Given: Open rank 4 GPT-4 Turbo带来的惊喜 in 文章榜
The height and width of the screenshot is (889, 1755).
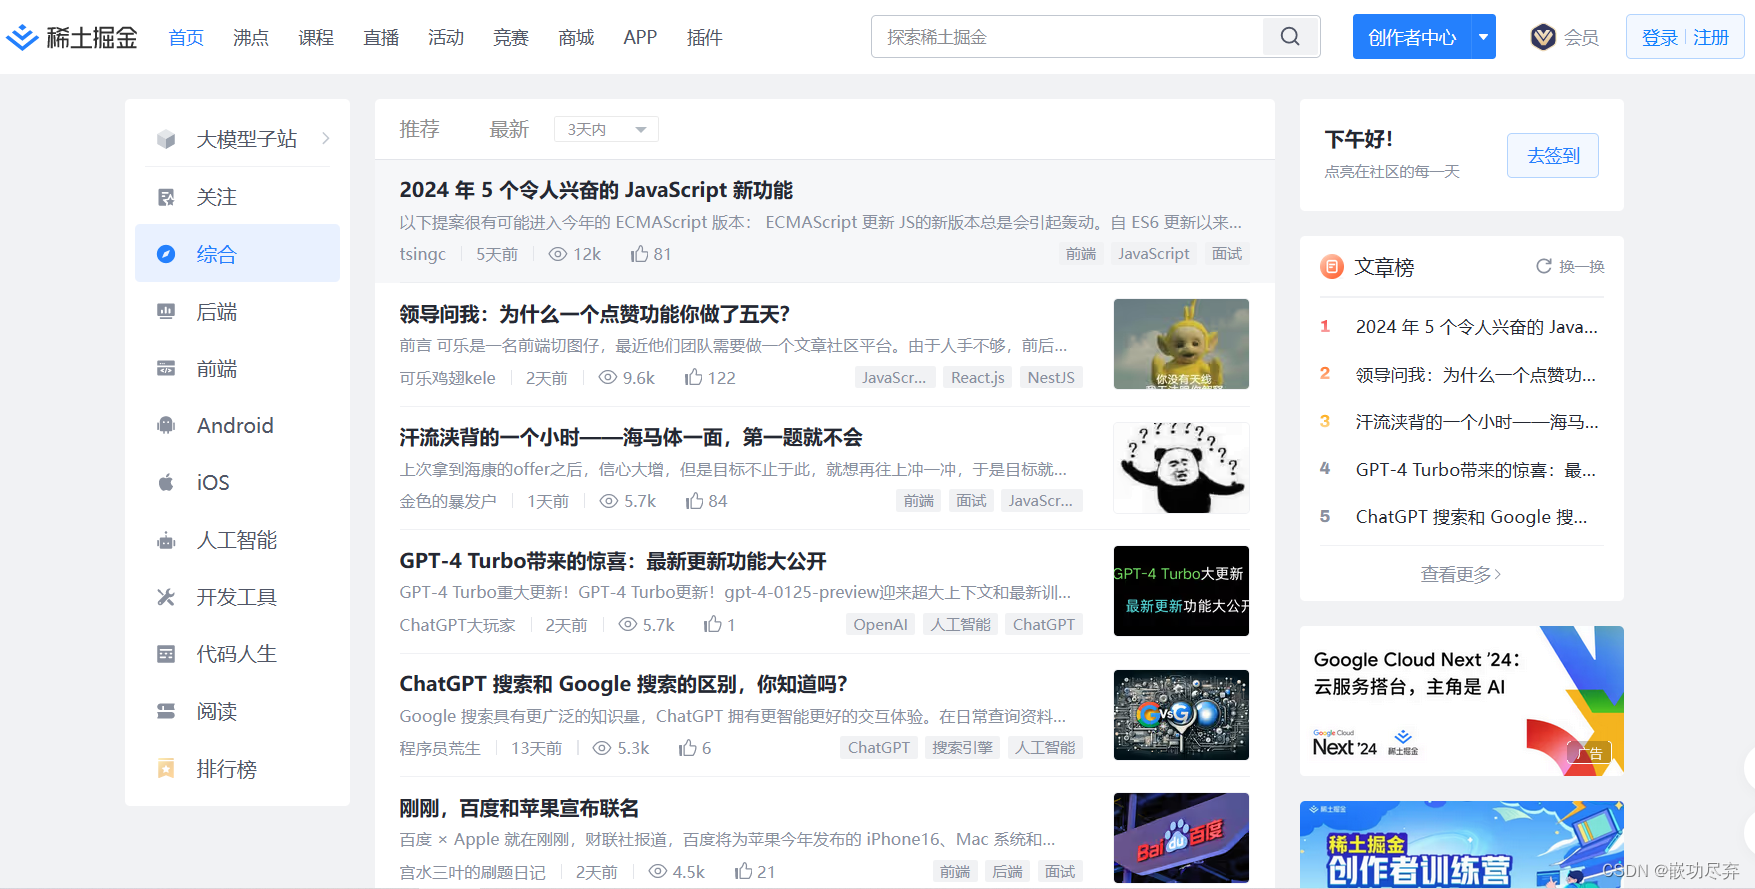Looking at the screenshot, I should (x=1475, y=469).
